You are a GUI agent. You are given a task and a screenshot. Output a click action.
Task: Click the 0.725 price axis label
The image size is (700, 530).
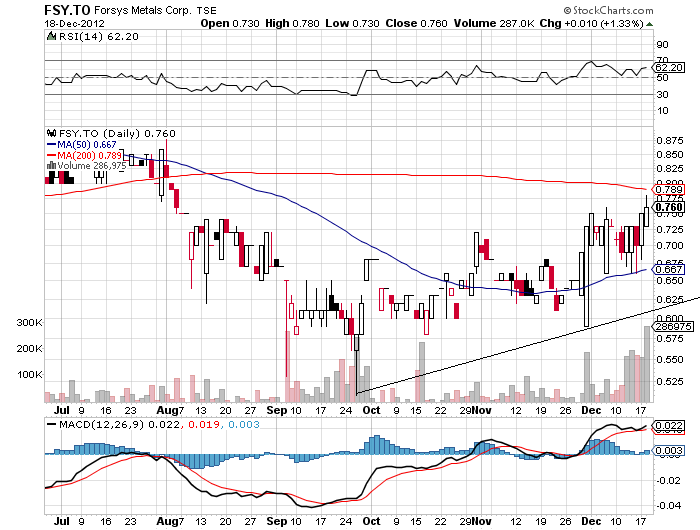670,230
